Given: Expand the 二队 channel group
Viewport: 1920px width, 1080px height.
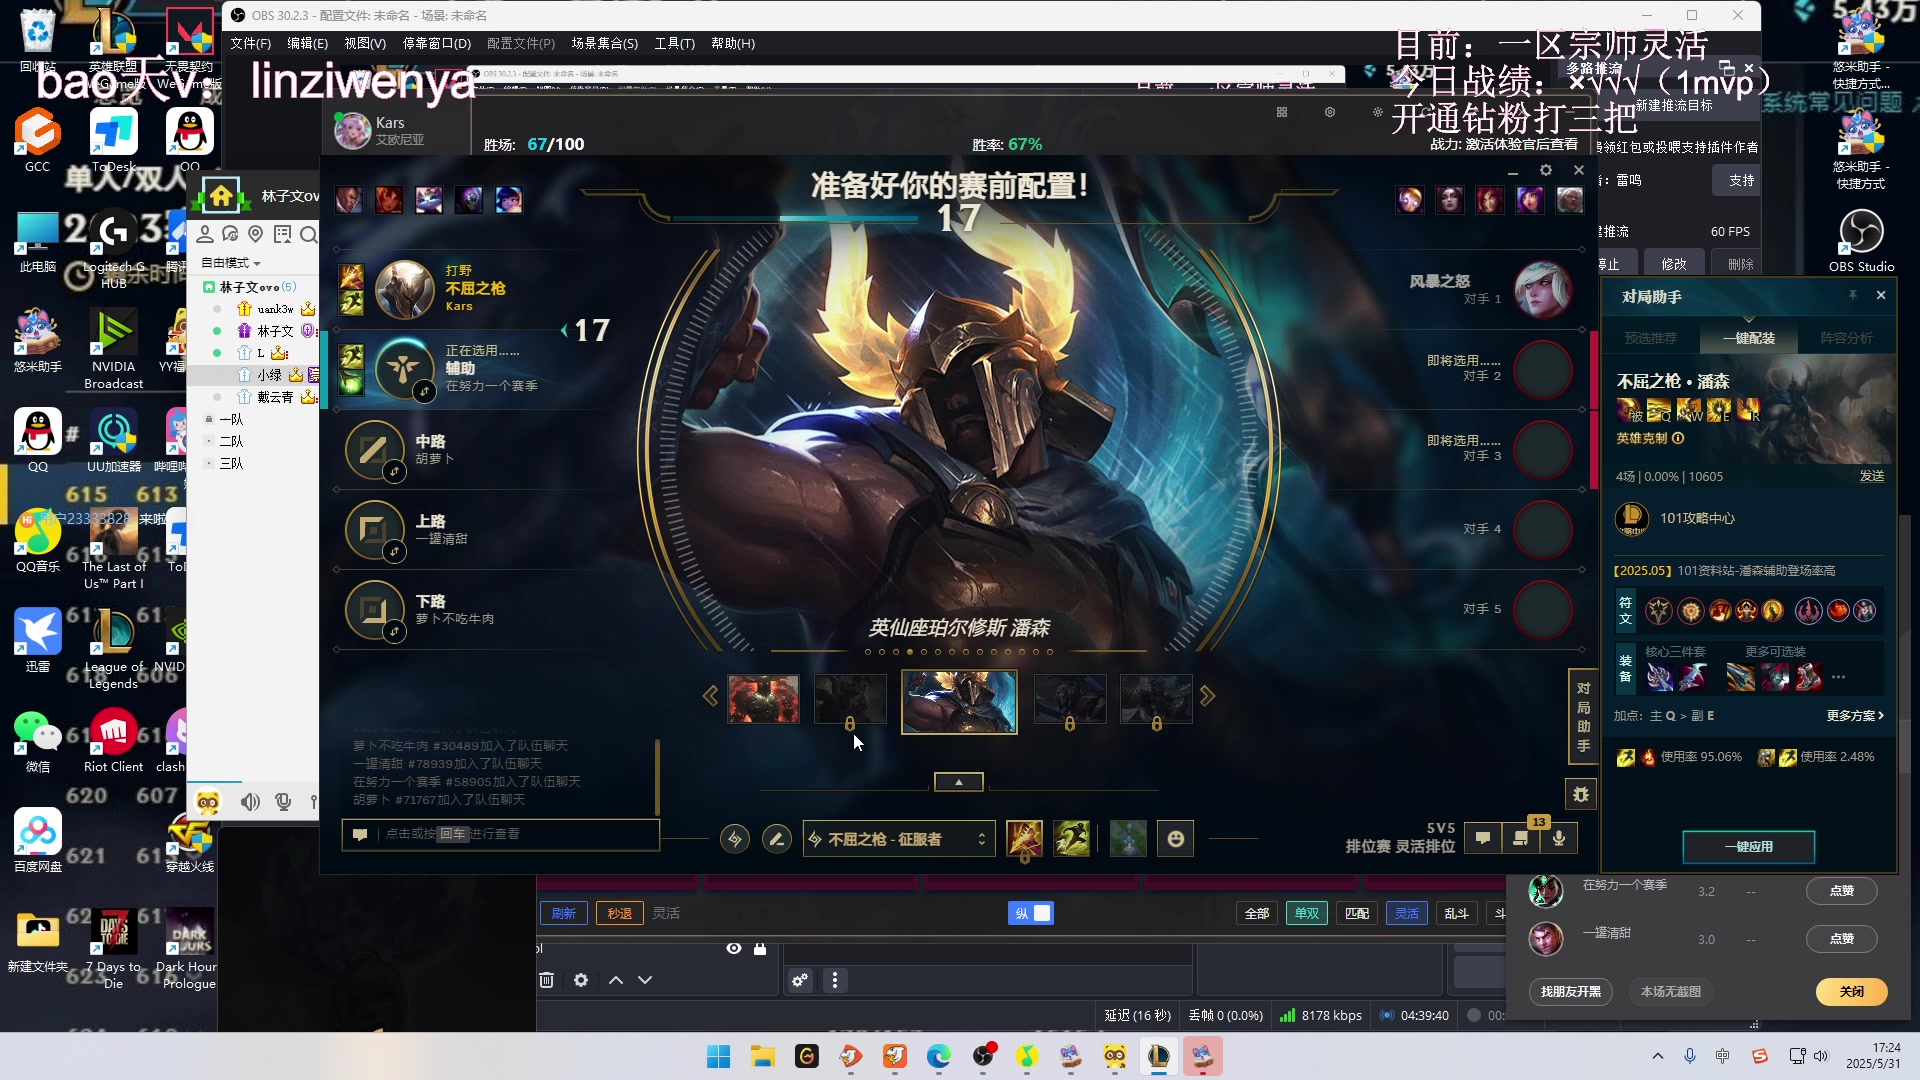Looking at the screenshot, I should 231,441.
